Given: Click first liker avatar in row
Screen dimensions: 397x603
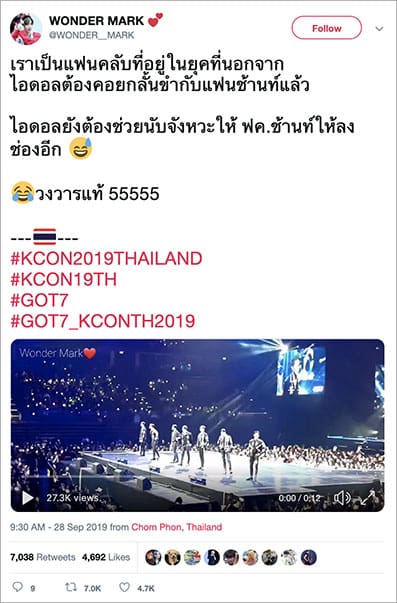Looking at the screenshot, I should click(153, 557).
